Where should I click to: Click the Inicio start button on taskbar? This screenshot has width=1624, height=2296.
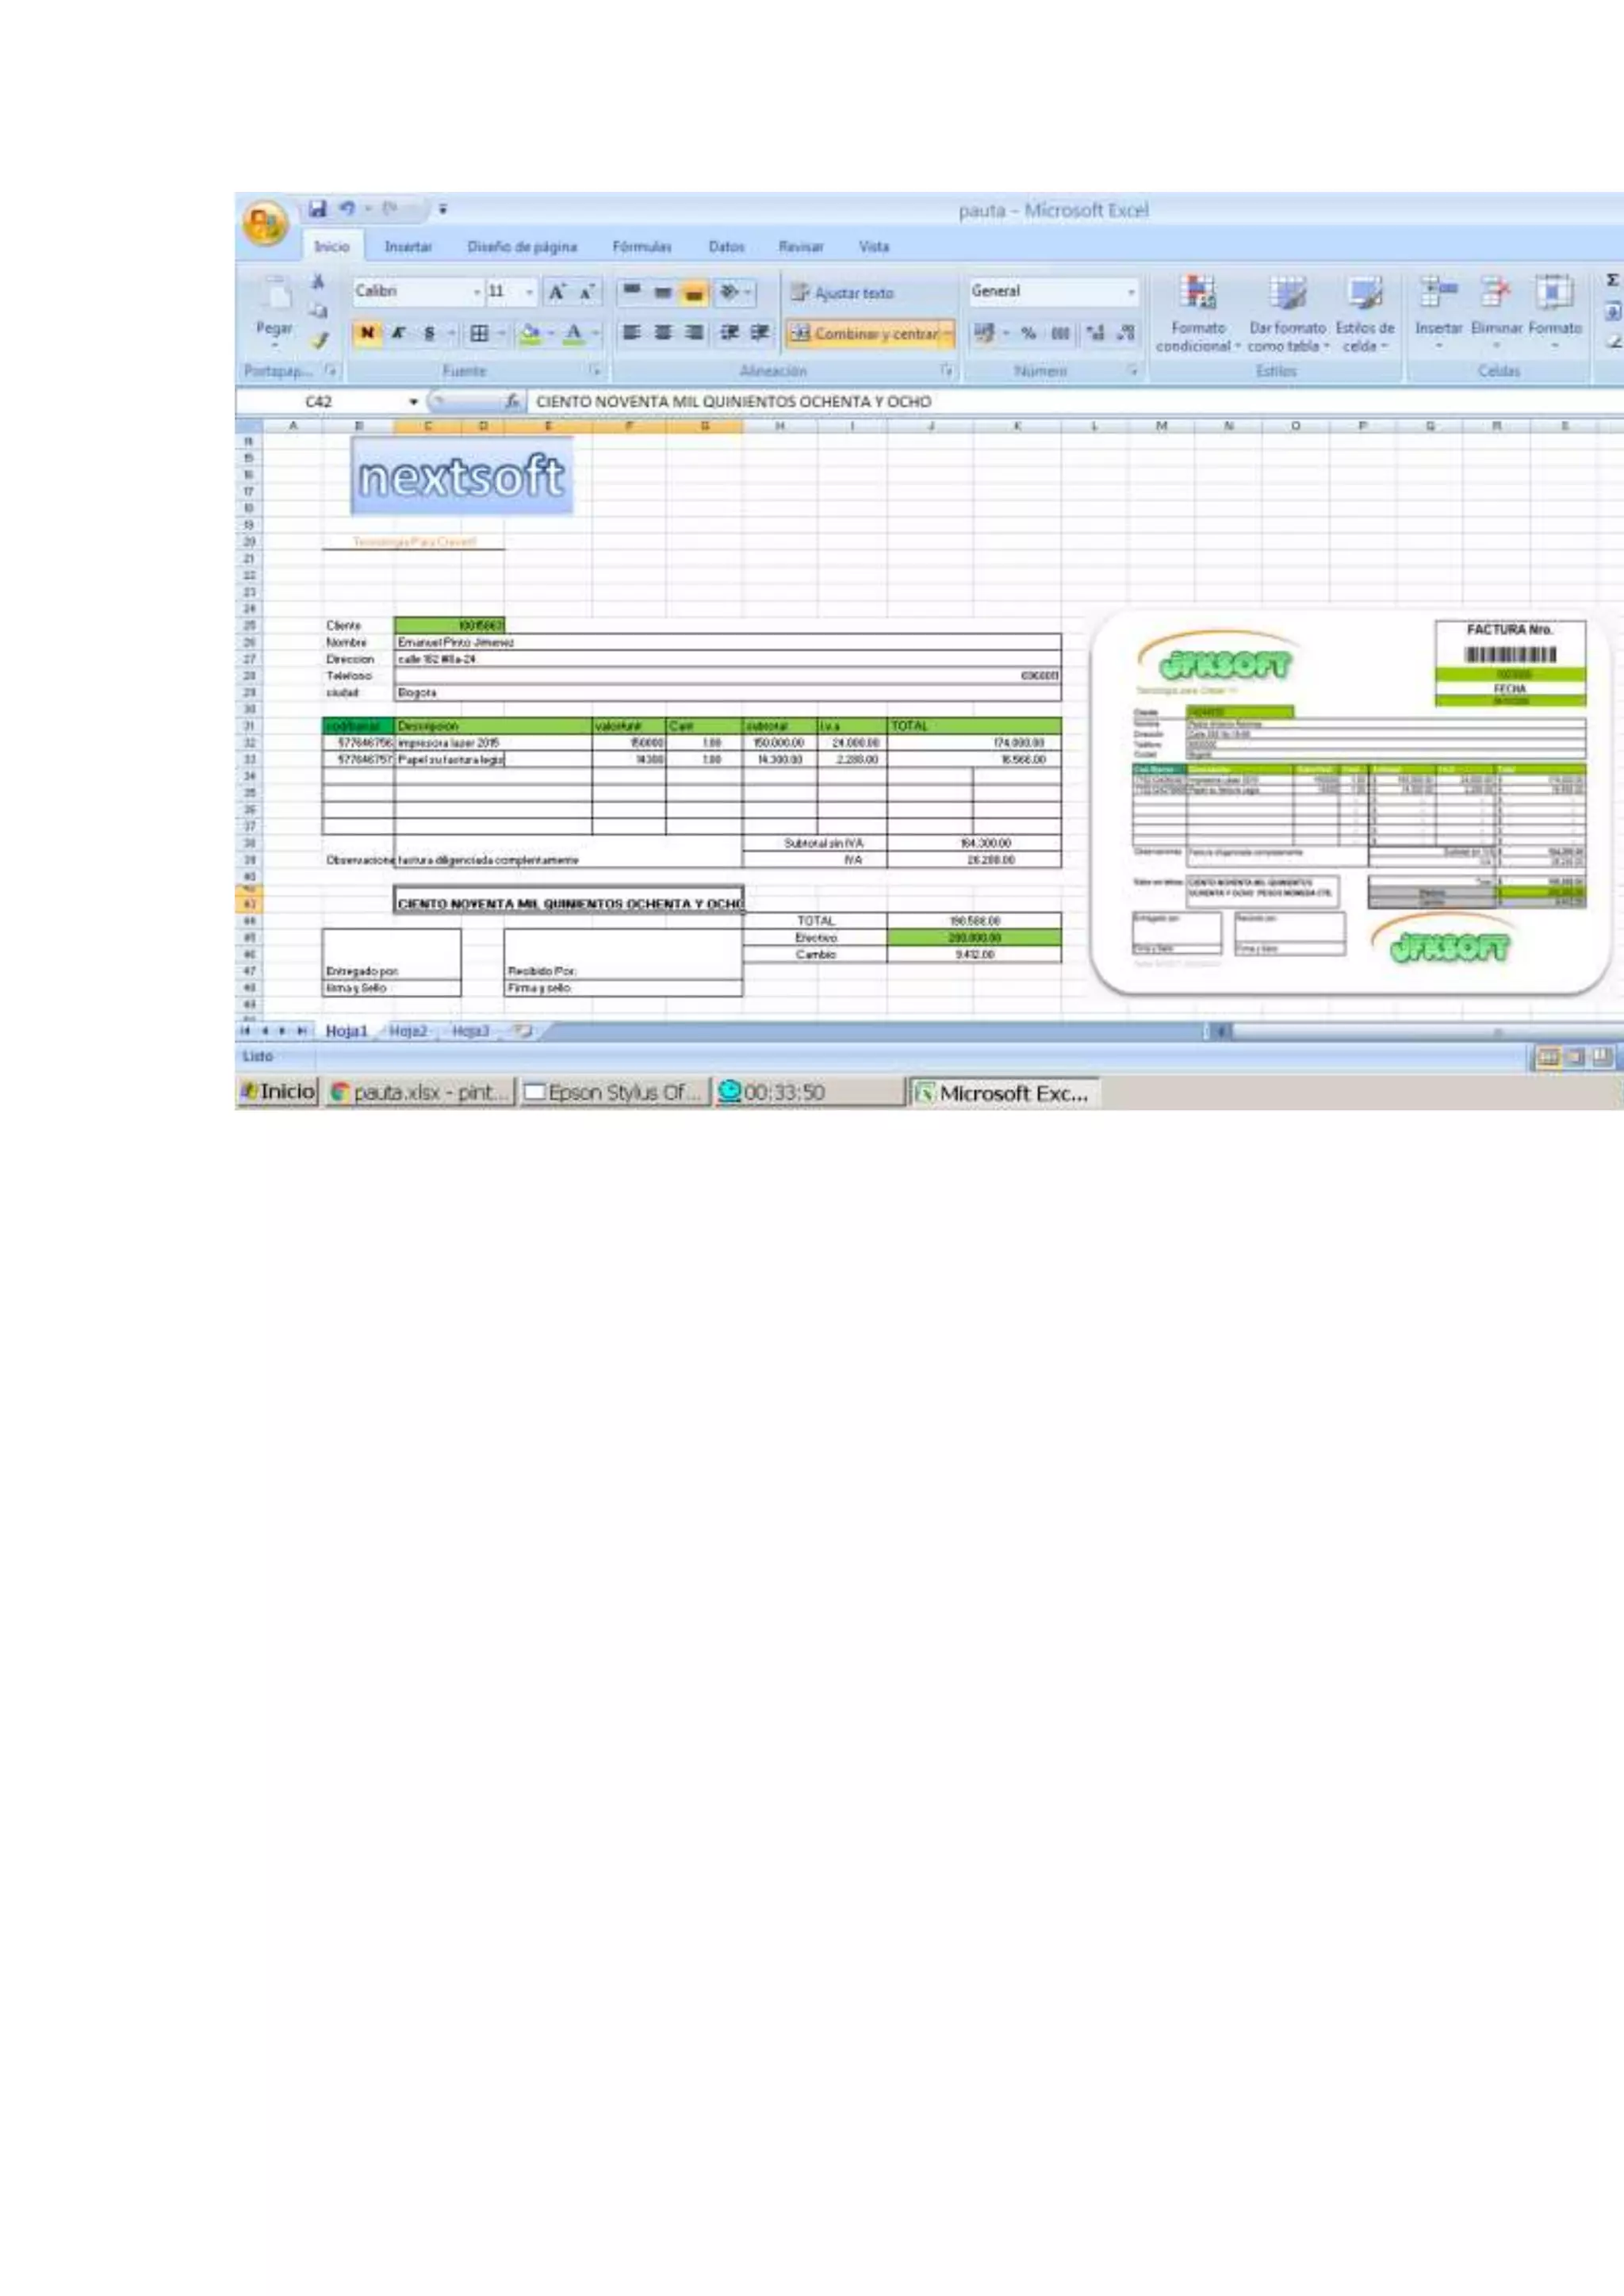coord(278,1092)
